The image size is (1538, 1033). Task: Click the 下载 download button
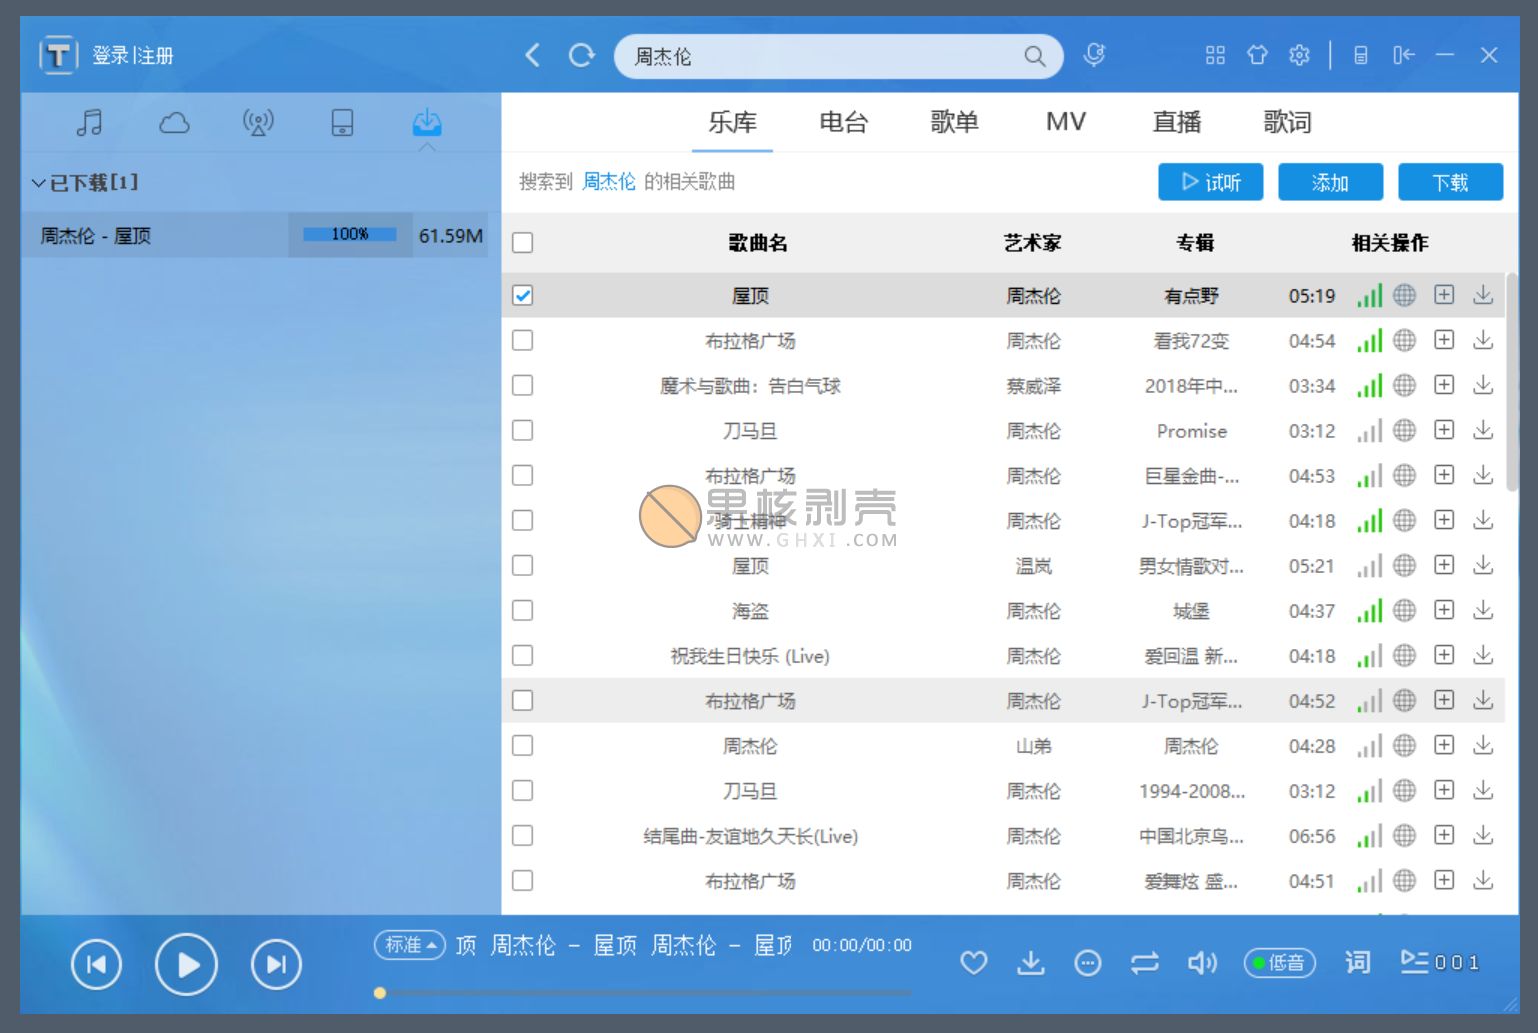[x=1450, y=182]
